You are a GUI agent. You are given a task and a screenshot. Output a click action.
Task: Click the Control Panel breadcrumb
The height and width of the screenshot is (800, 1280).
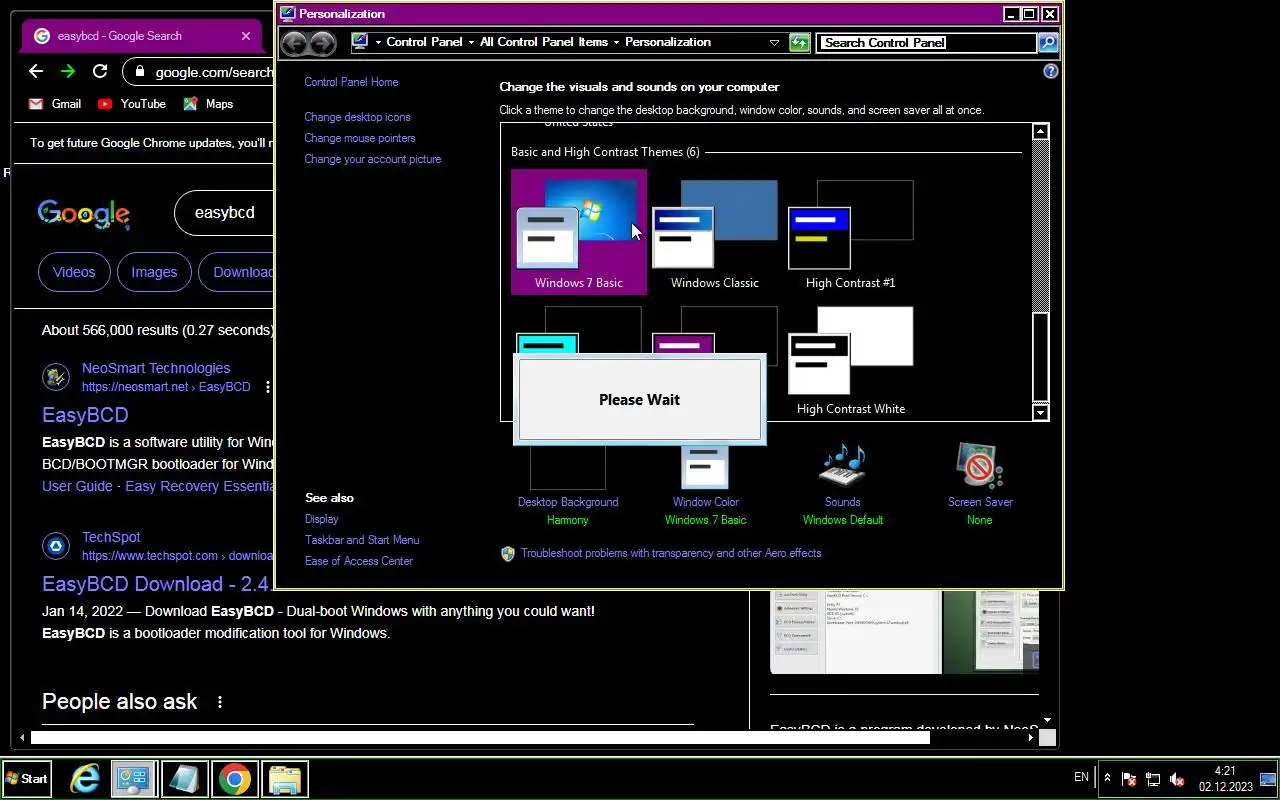424,42
